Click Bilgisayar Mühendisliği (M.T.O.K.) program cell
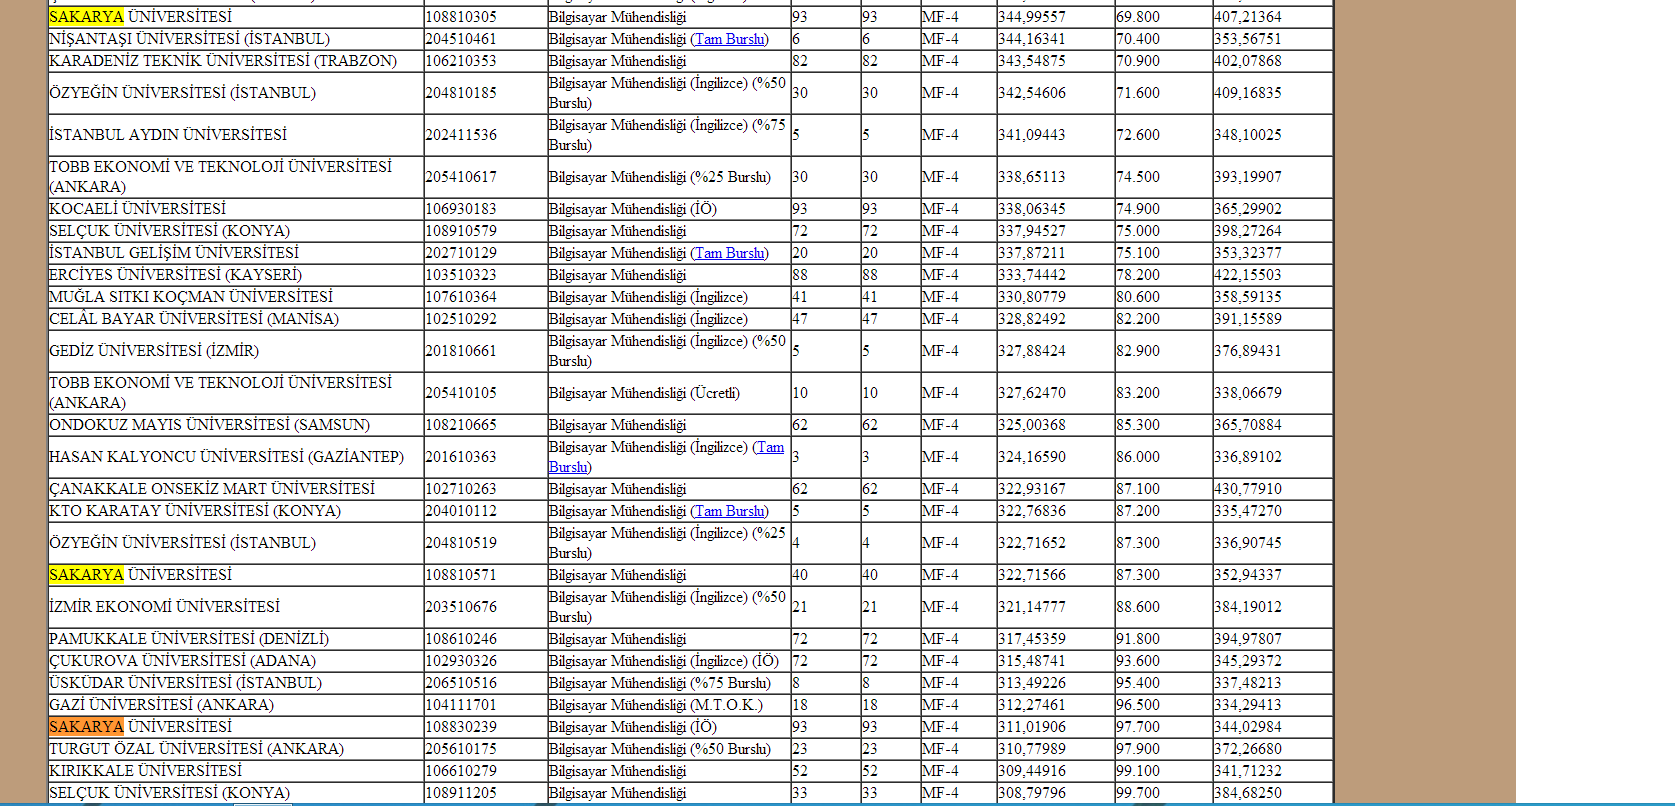Viewport: 1675px width, 806px height. point(669,705)
